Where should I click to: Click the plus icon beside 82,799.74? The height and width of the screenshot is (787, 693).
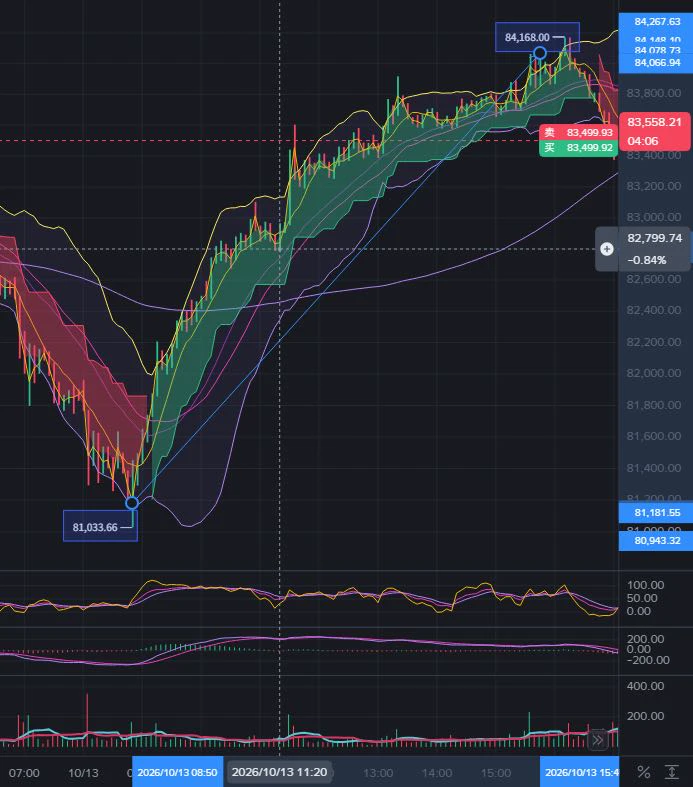(607, 249)
